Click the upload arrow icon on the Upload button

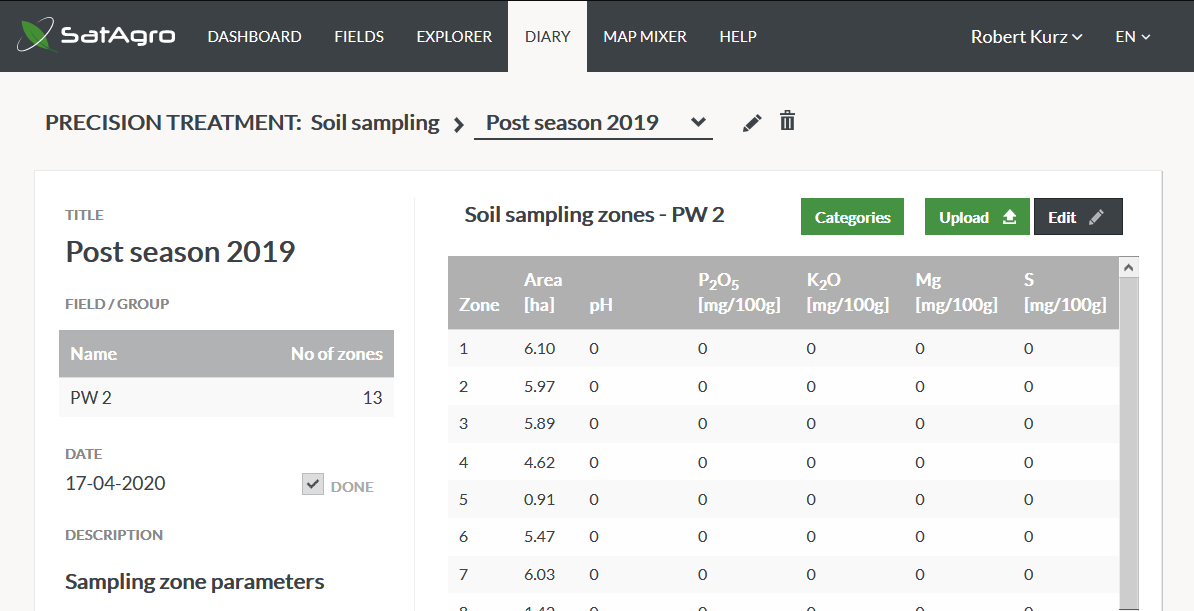point(1009,217)
